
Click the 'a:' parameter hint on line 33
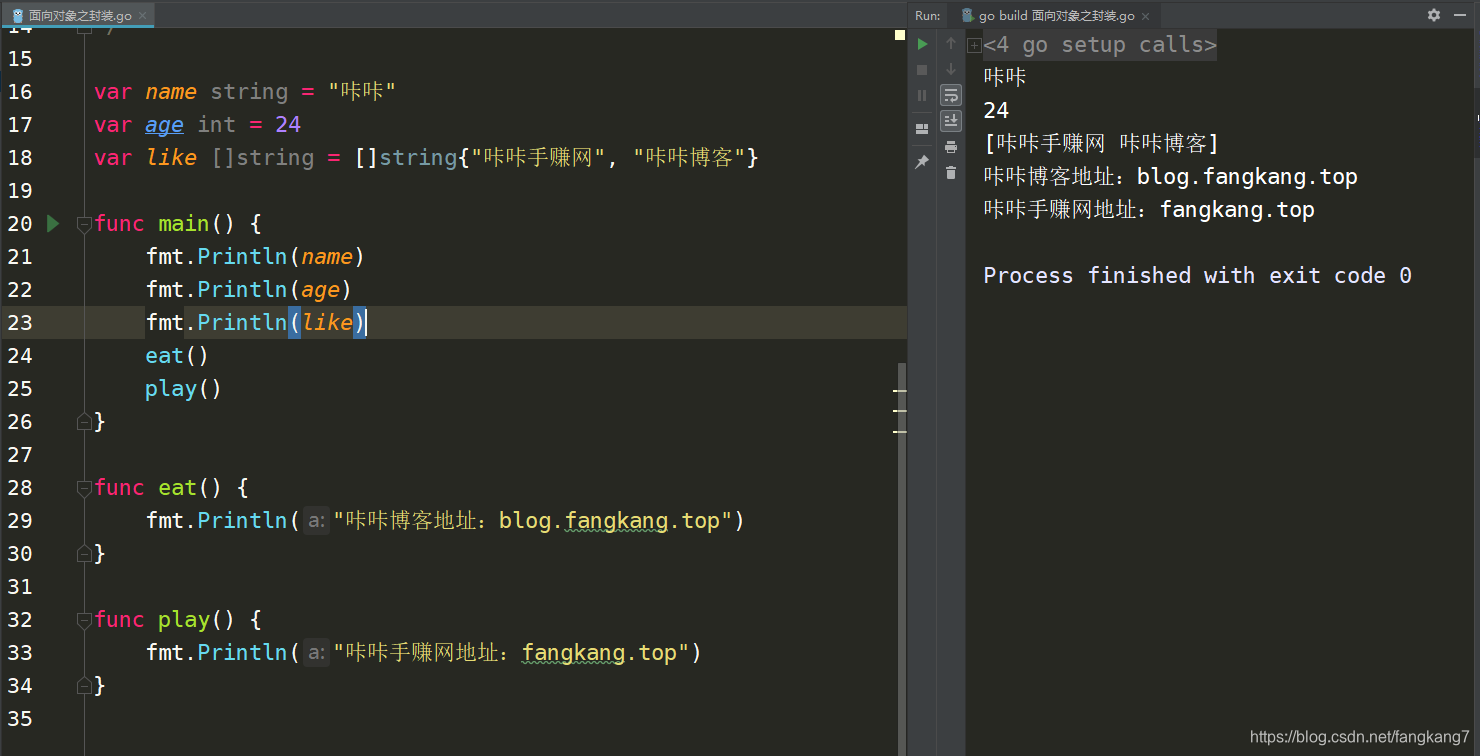316,653
